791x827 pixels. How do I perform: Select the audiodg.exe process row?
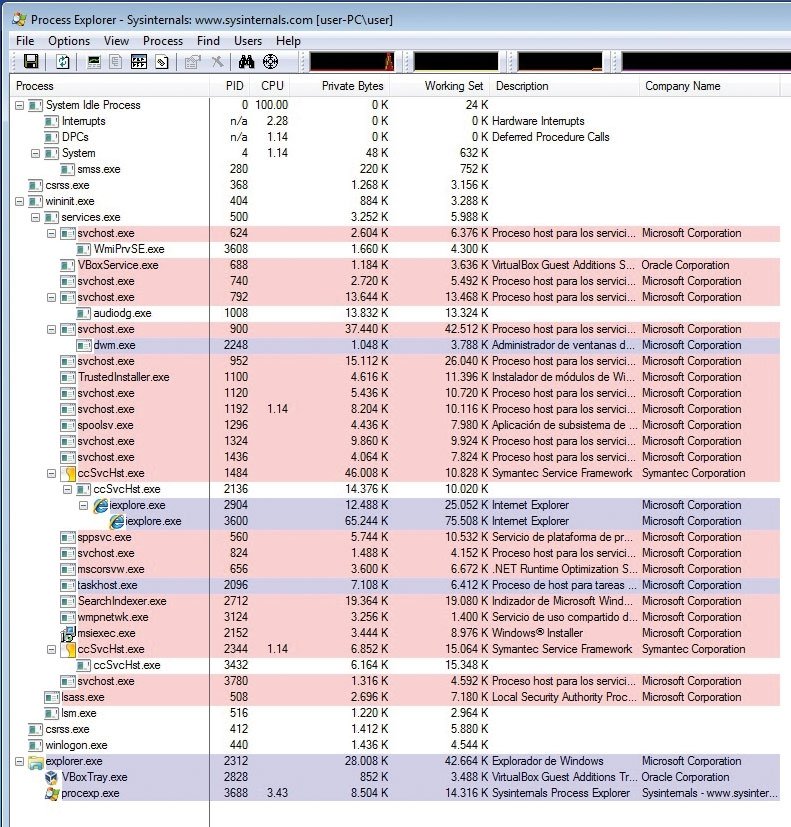coord(395,313)
